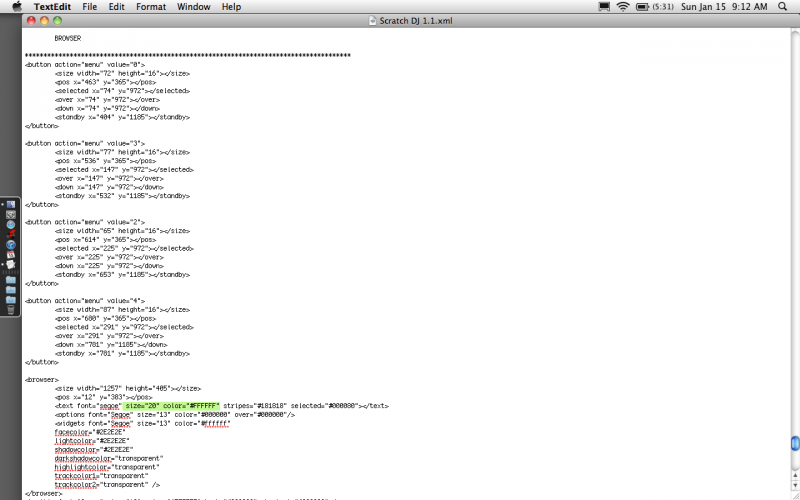The image size is (800, 500).
Task: Open the Edit menu
Action: pos(117,7)
